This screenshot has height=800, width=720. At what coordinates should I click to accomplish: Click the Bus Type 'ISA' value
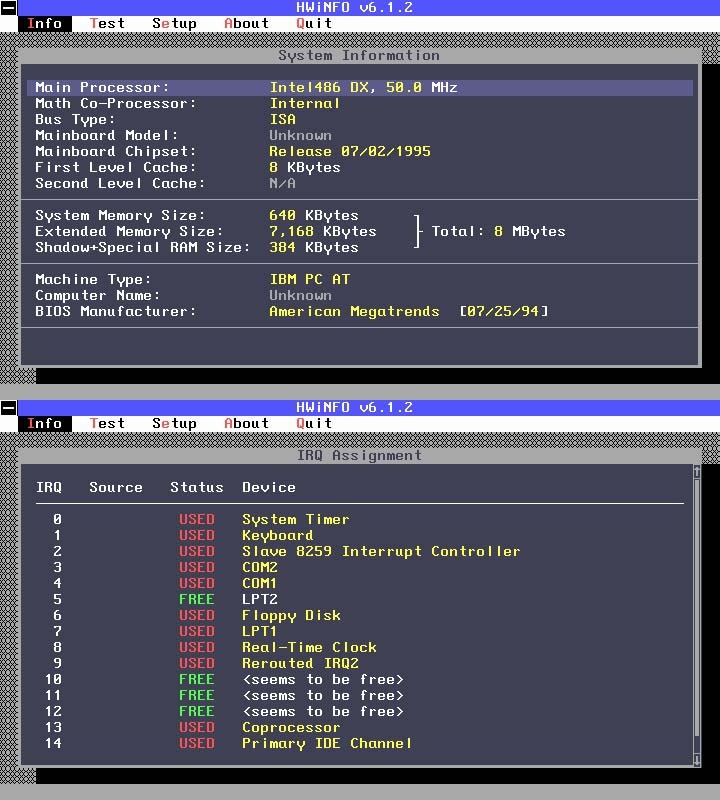click(x=283, y=119)
